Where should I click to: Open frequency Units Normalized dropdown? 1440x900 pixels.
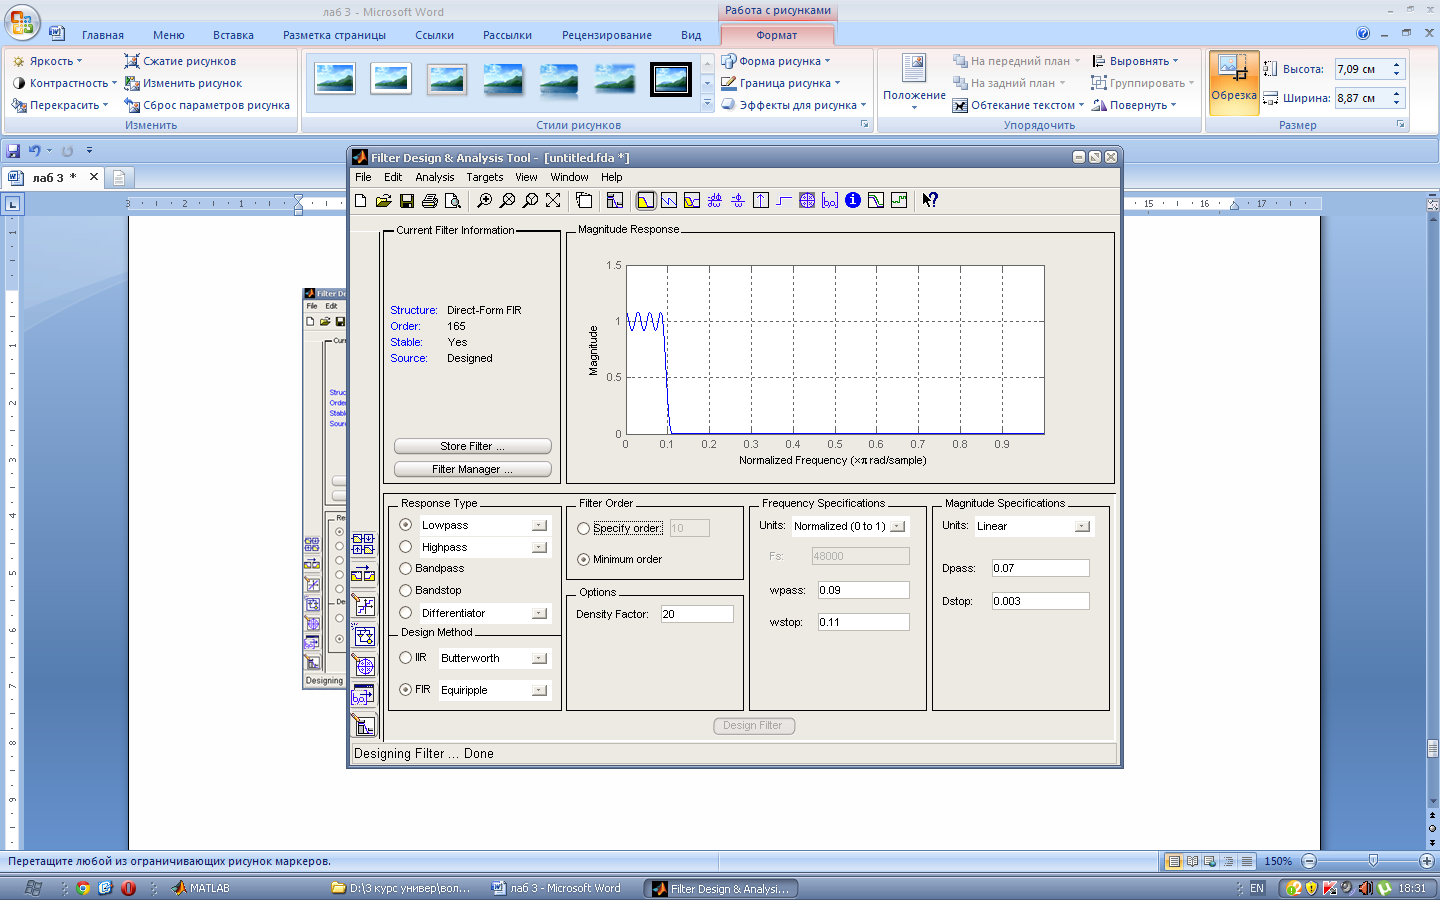[x=898, y=526]
